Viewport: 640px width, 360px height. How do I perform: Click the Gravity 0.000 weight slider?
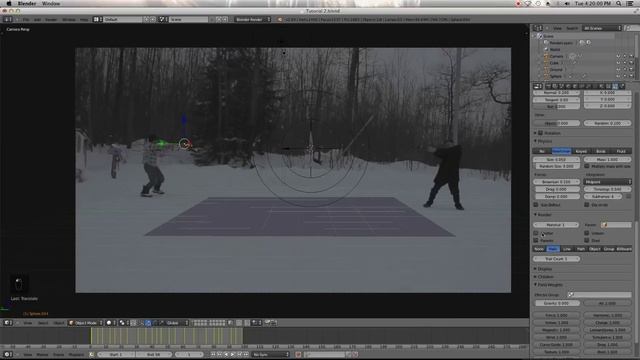[557, 303]
